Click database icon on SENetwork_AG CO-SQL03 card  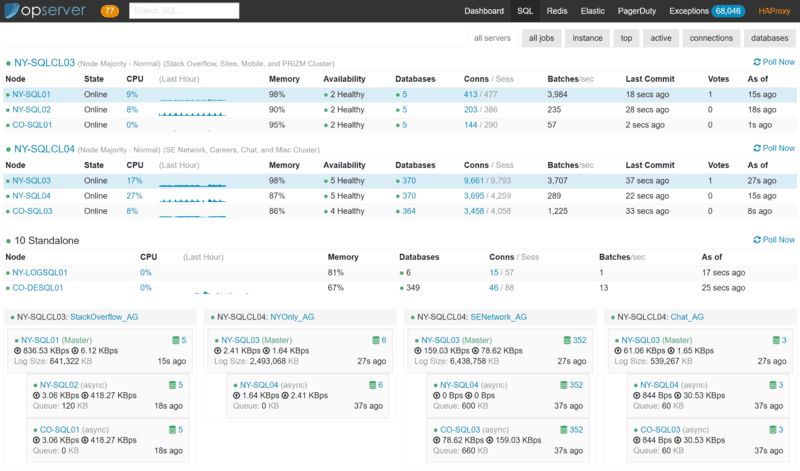click(565, 430)
